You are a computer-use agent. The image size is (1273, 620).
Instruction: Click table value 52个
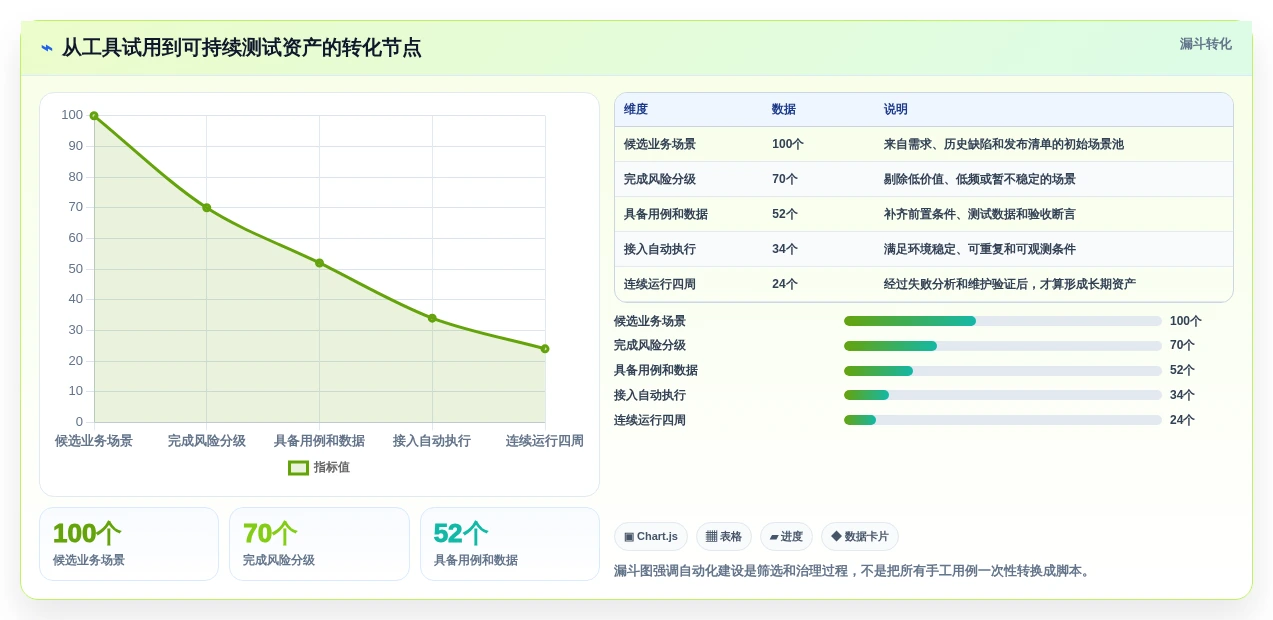pos(785,214)
